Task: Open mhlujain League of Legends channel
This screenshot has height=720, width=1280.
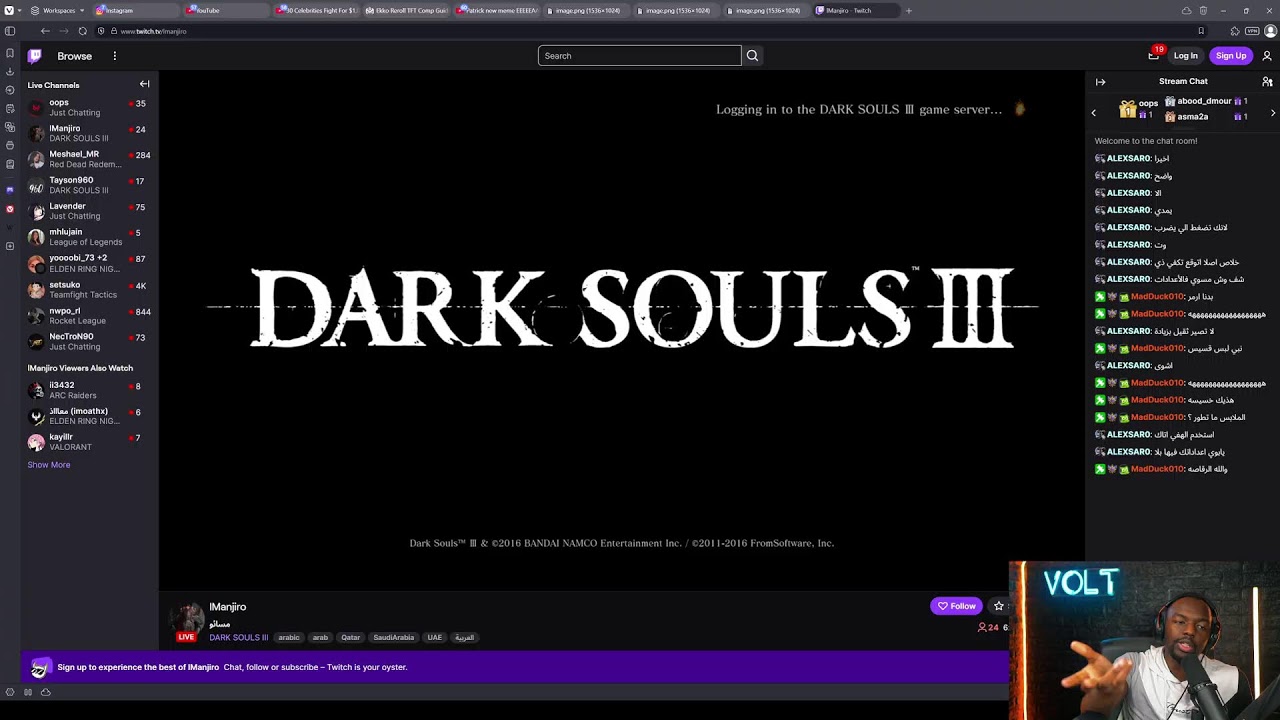Action: point(88,237)
